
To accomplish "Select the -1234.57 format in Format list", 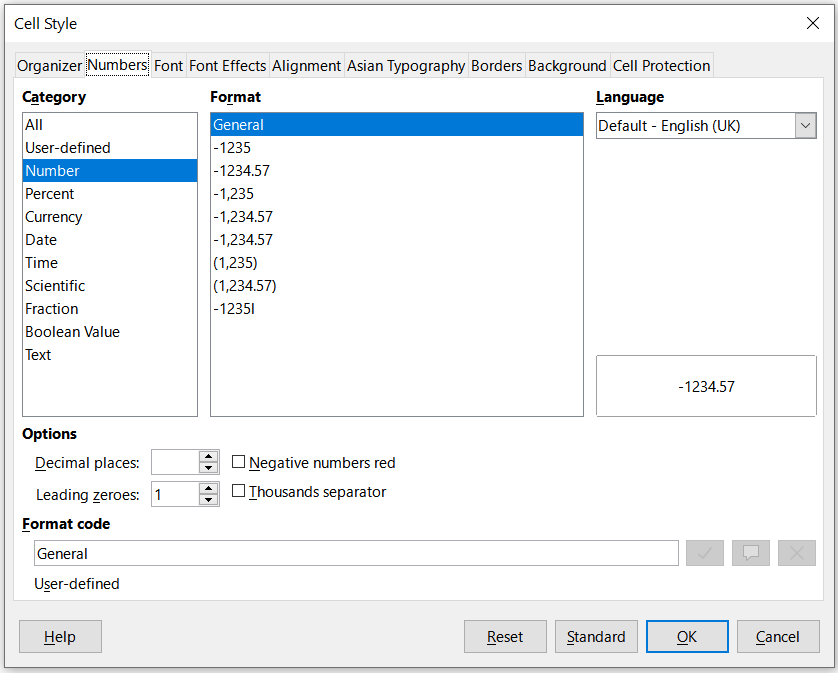I will pos(397,171).
